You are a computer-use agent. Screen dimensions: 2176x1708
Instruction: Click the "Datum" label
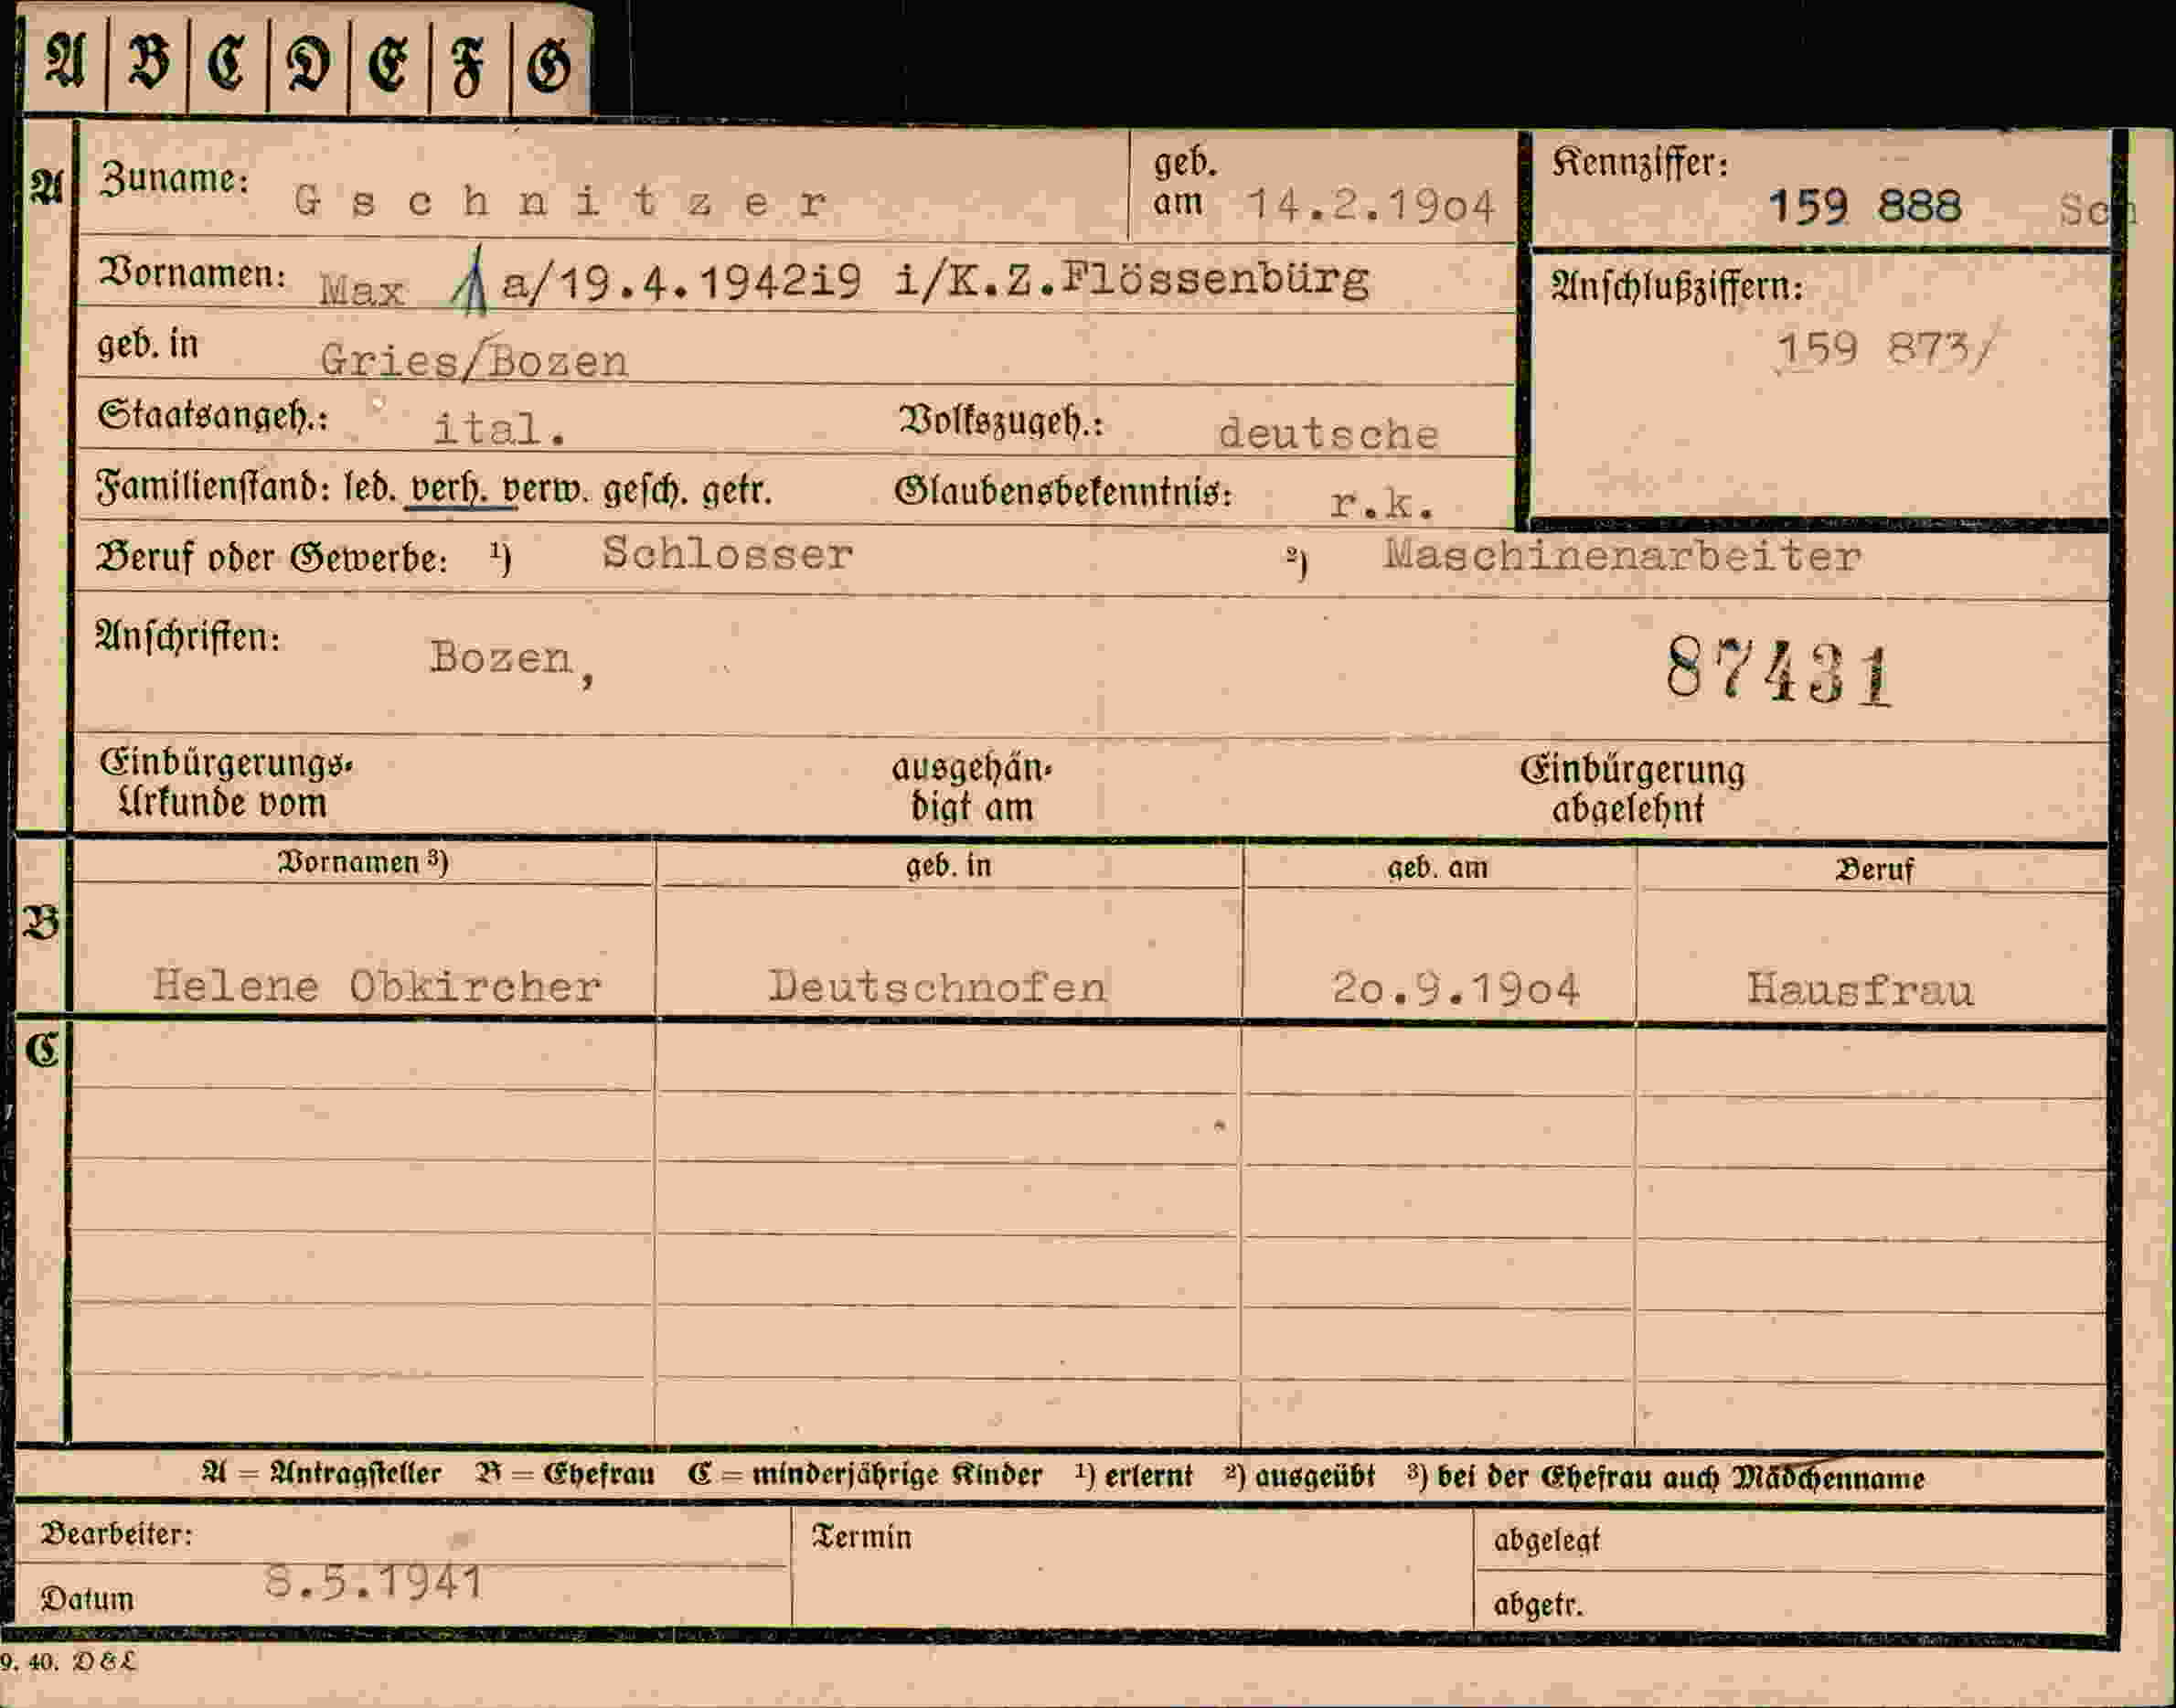pyautogui.click(x=87, y=1600)
